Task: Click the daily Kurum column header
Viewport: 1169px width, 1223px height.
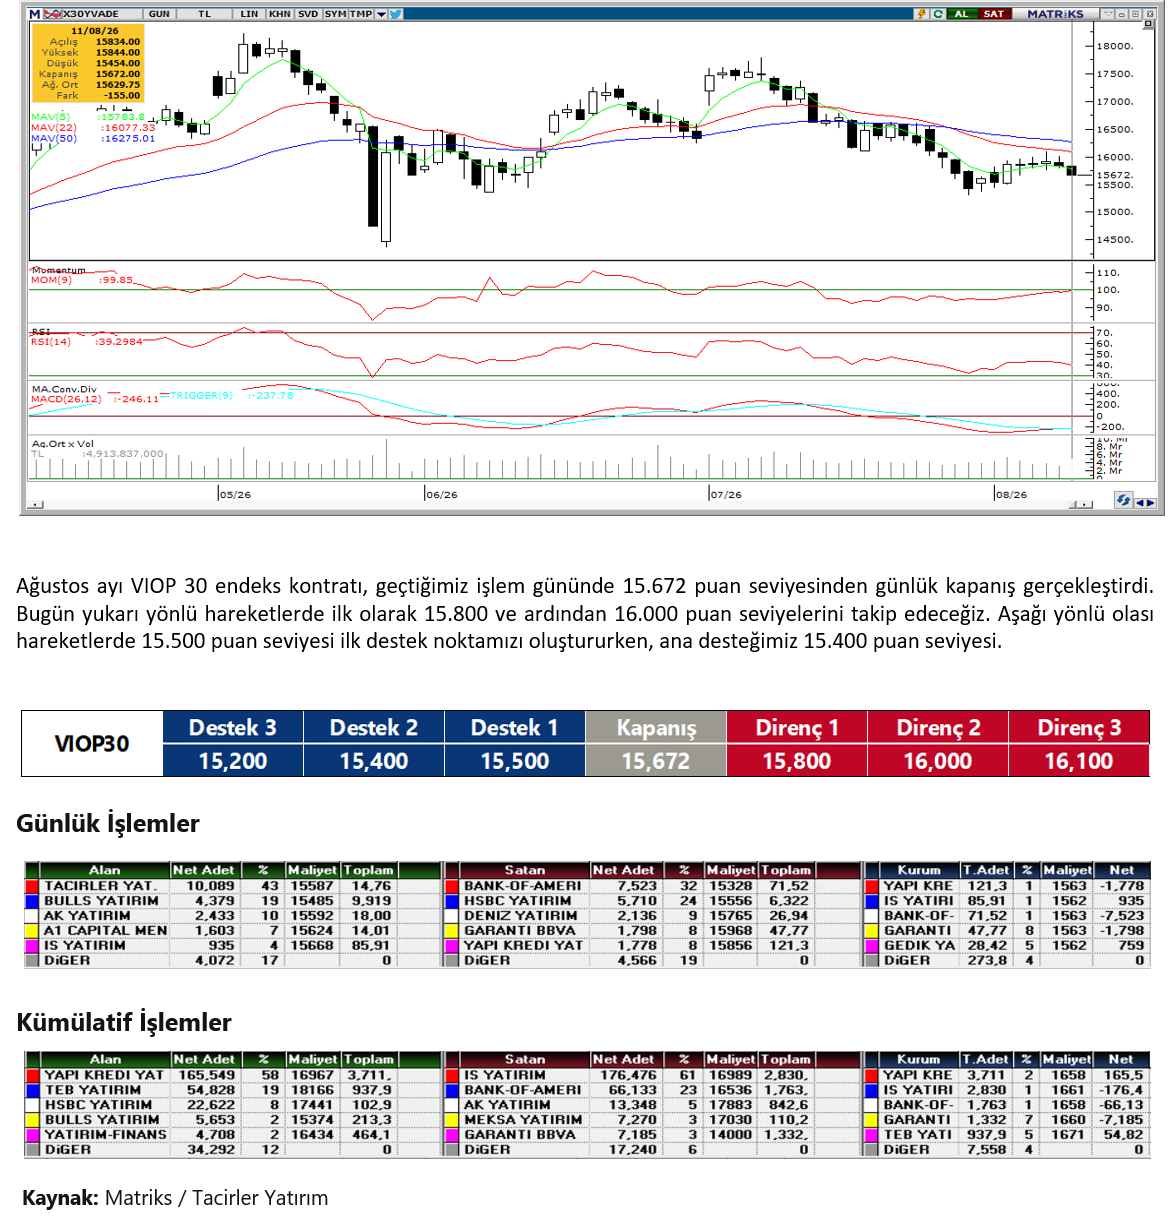Action: (919, 870)
